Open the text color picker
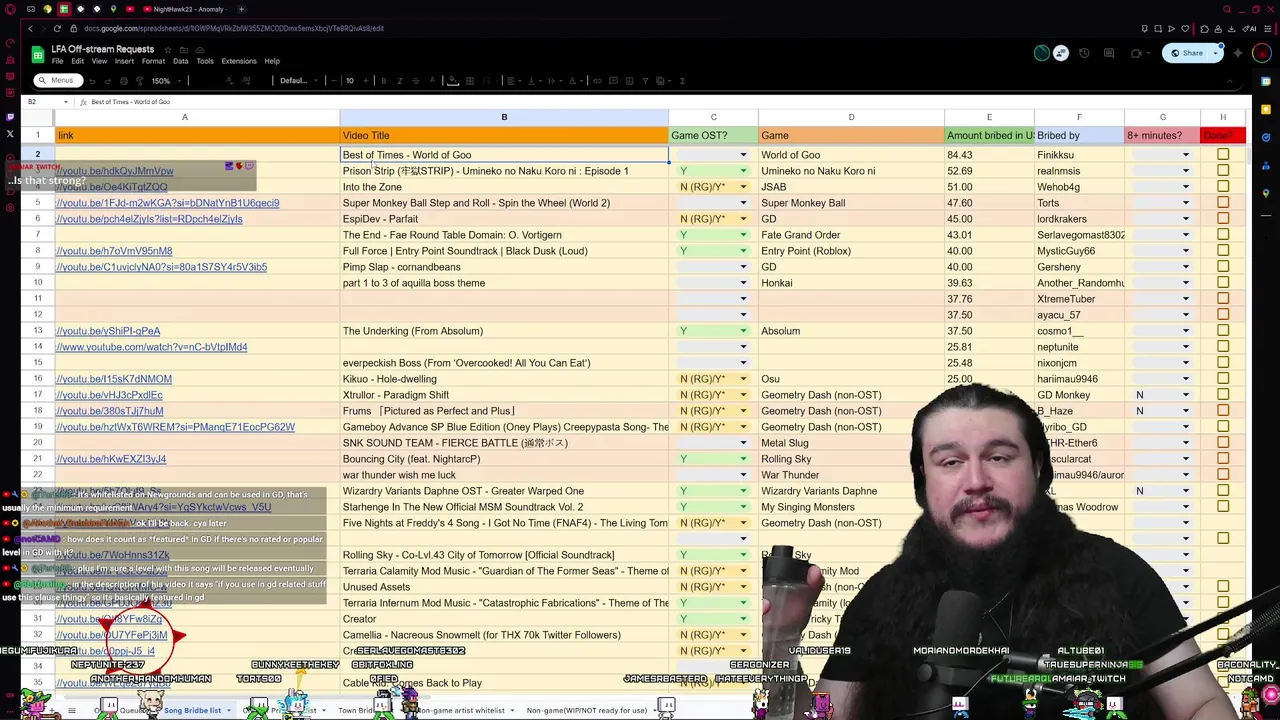Image resolution: width=1280 pixels, height=720 pixels. [x=432, y=81]
